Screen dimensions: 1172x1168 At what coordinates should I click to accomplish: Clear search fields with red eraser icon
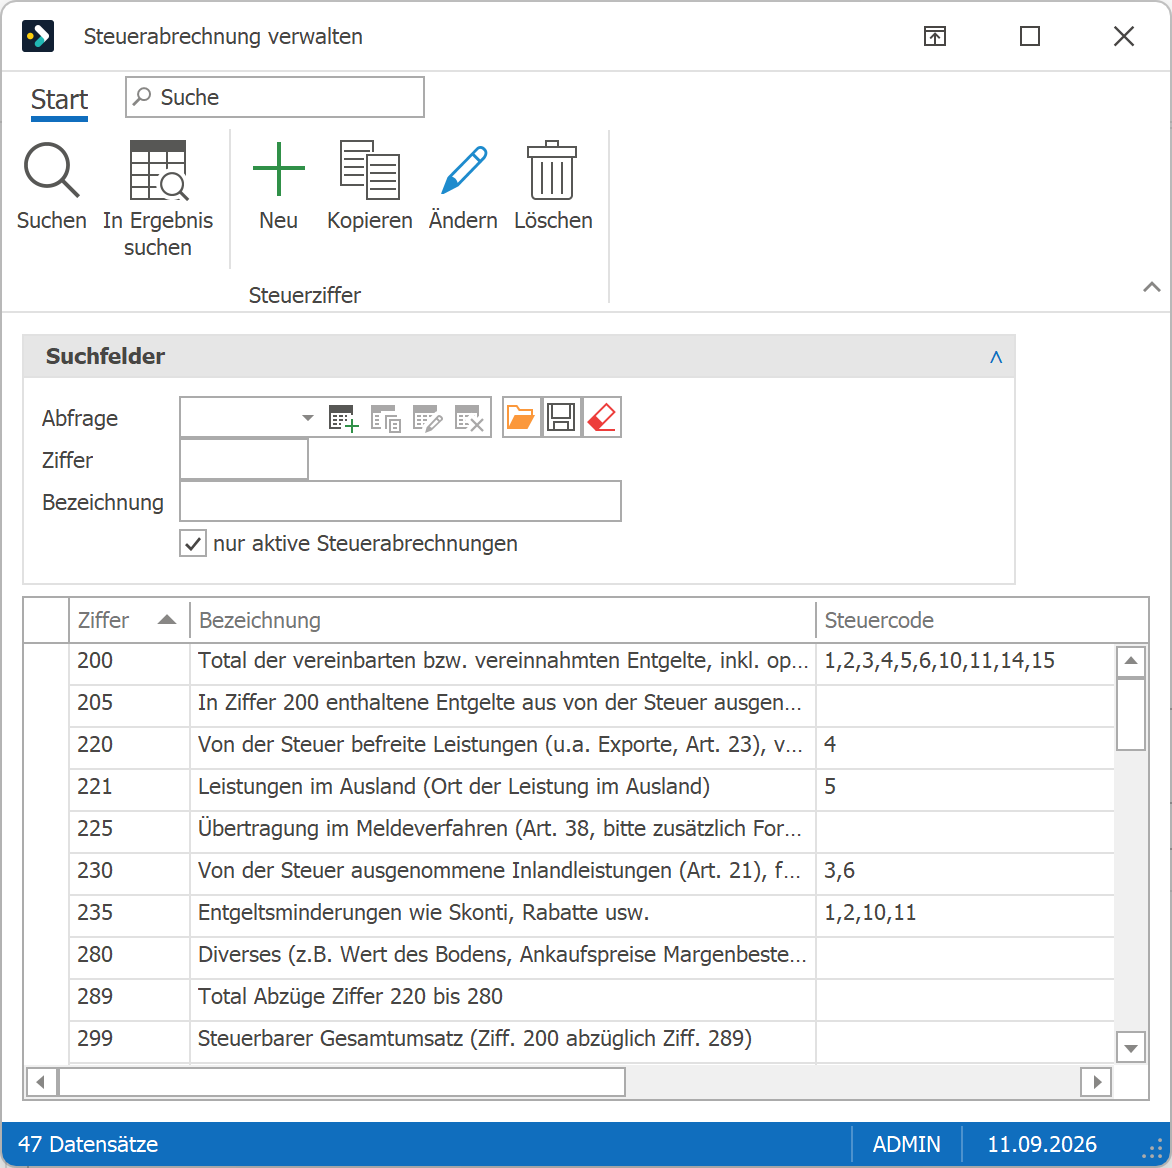click(x=602, y=417)
